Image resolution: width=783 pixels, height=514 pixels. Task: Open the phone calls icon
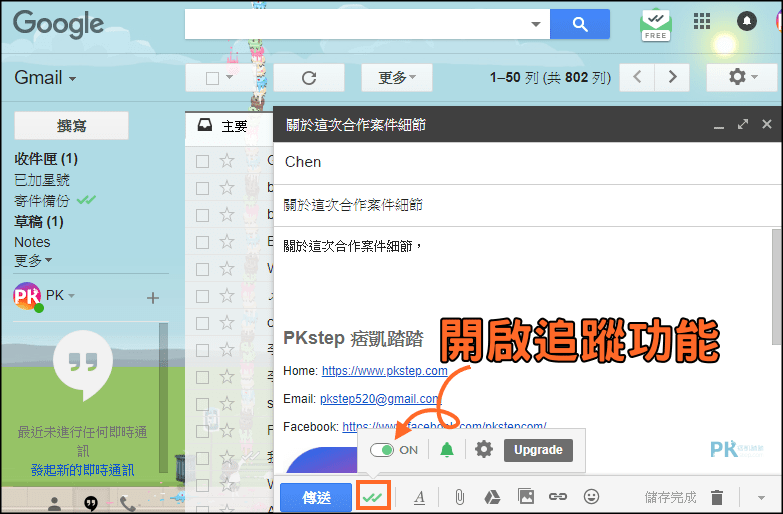(x=127, y=504)
